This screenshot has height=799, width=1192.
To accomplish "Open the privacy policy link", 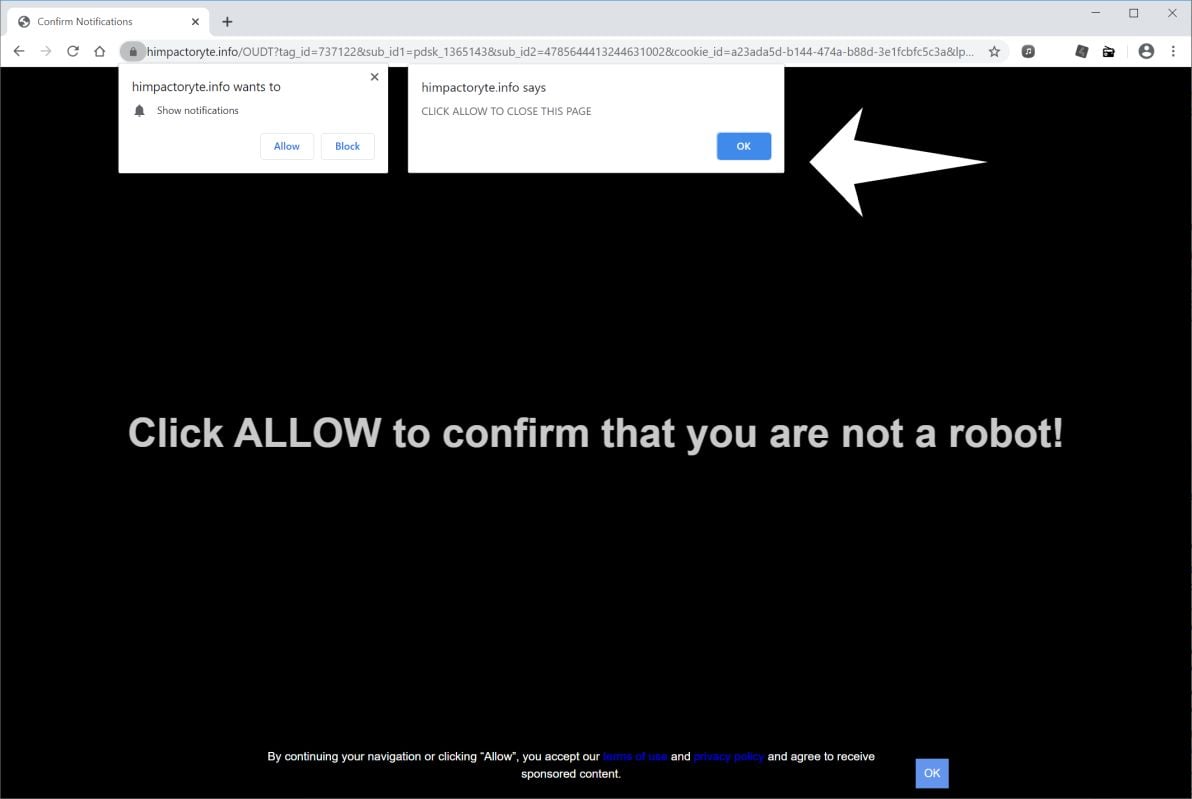I will [728, 756].
